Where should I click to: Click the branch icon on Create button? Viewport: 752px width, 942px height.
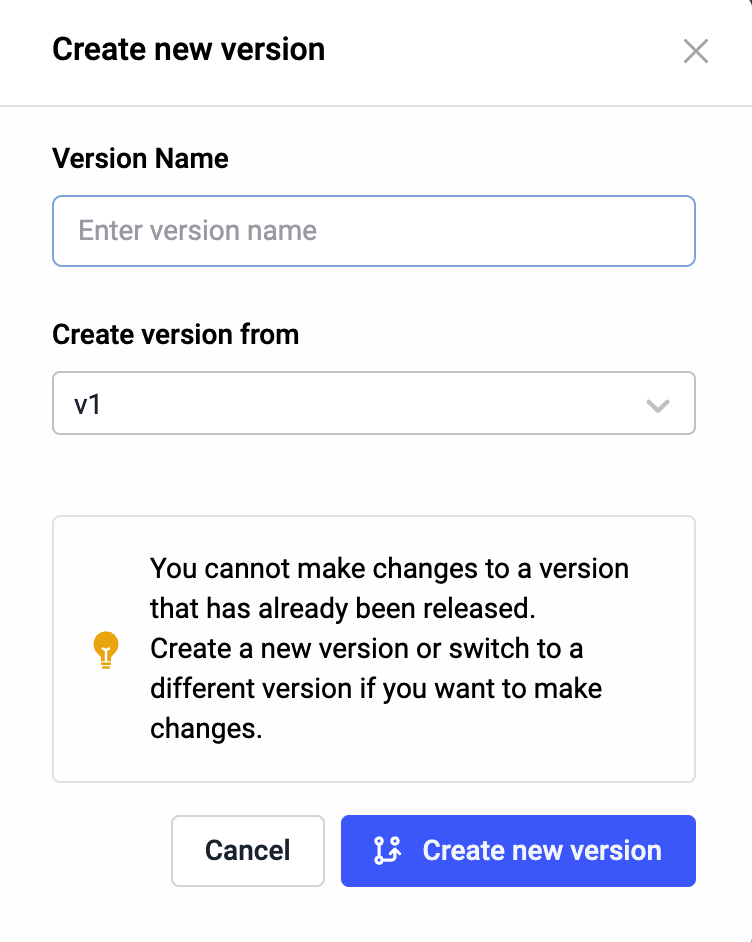click(387, 851)
